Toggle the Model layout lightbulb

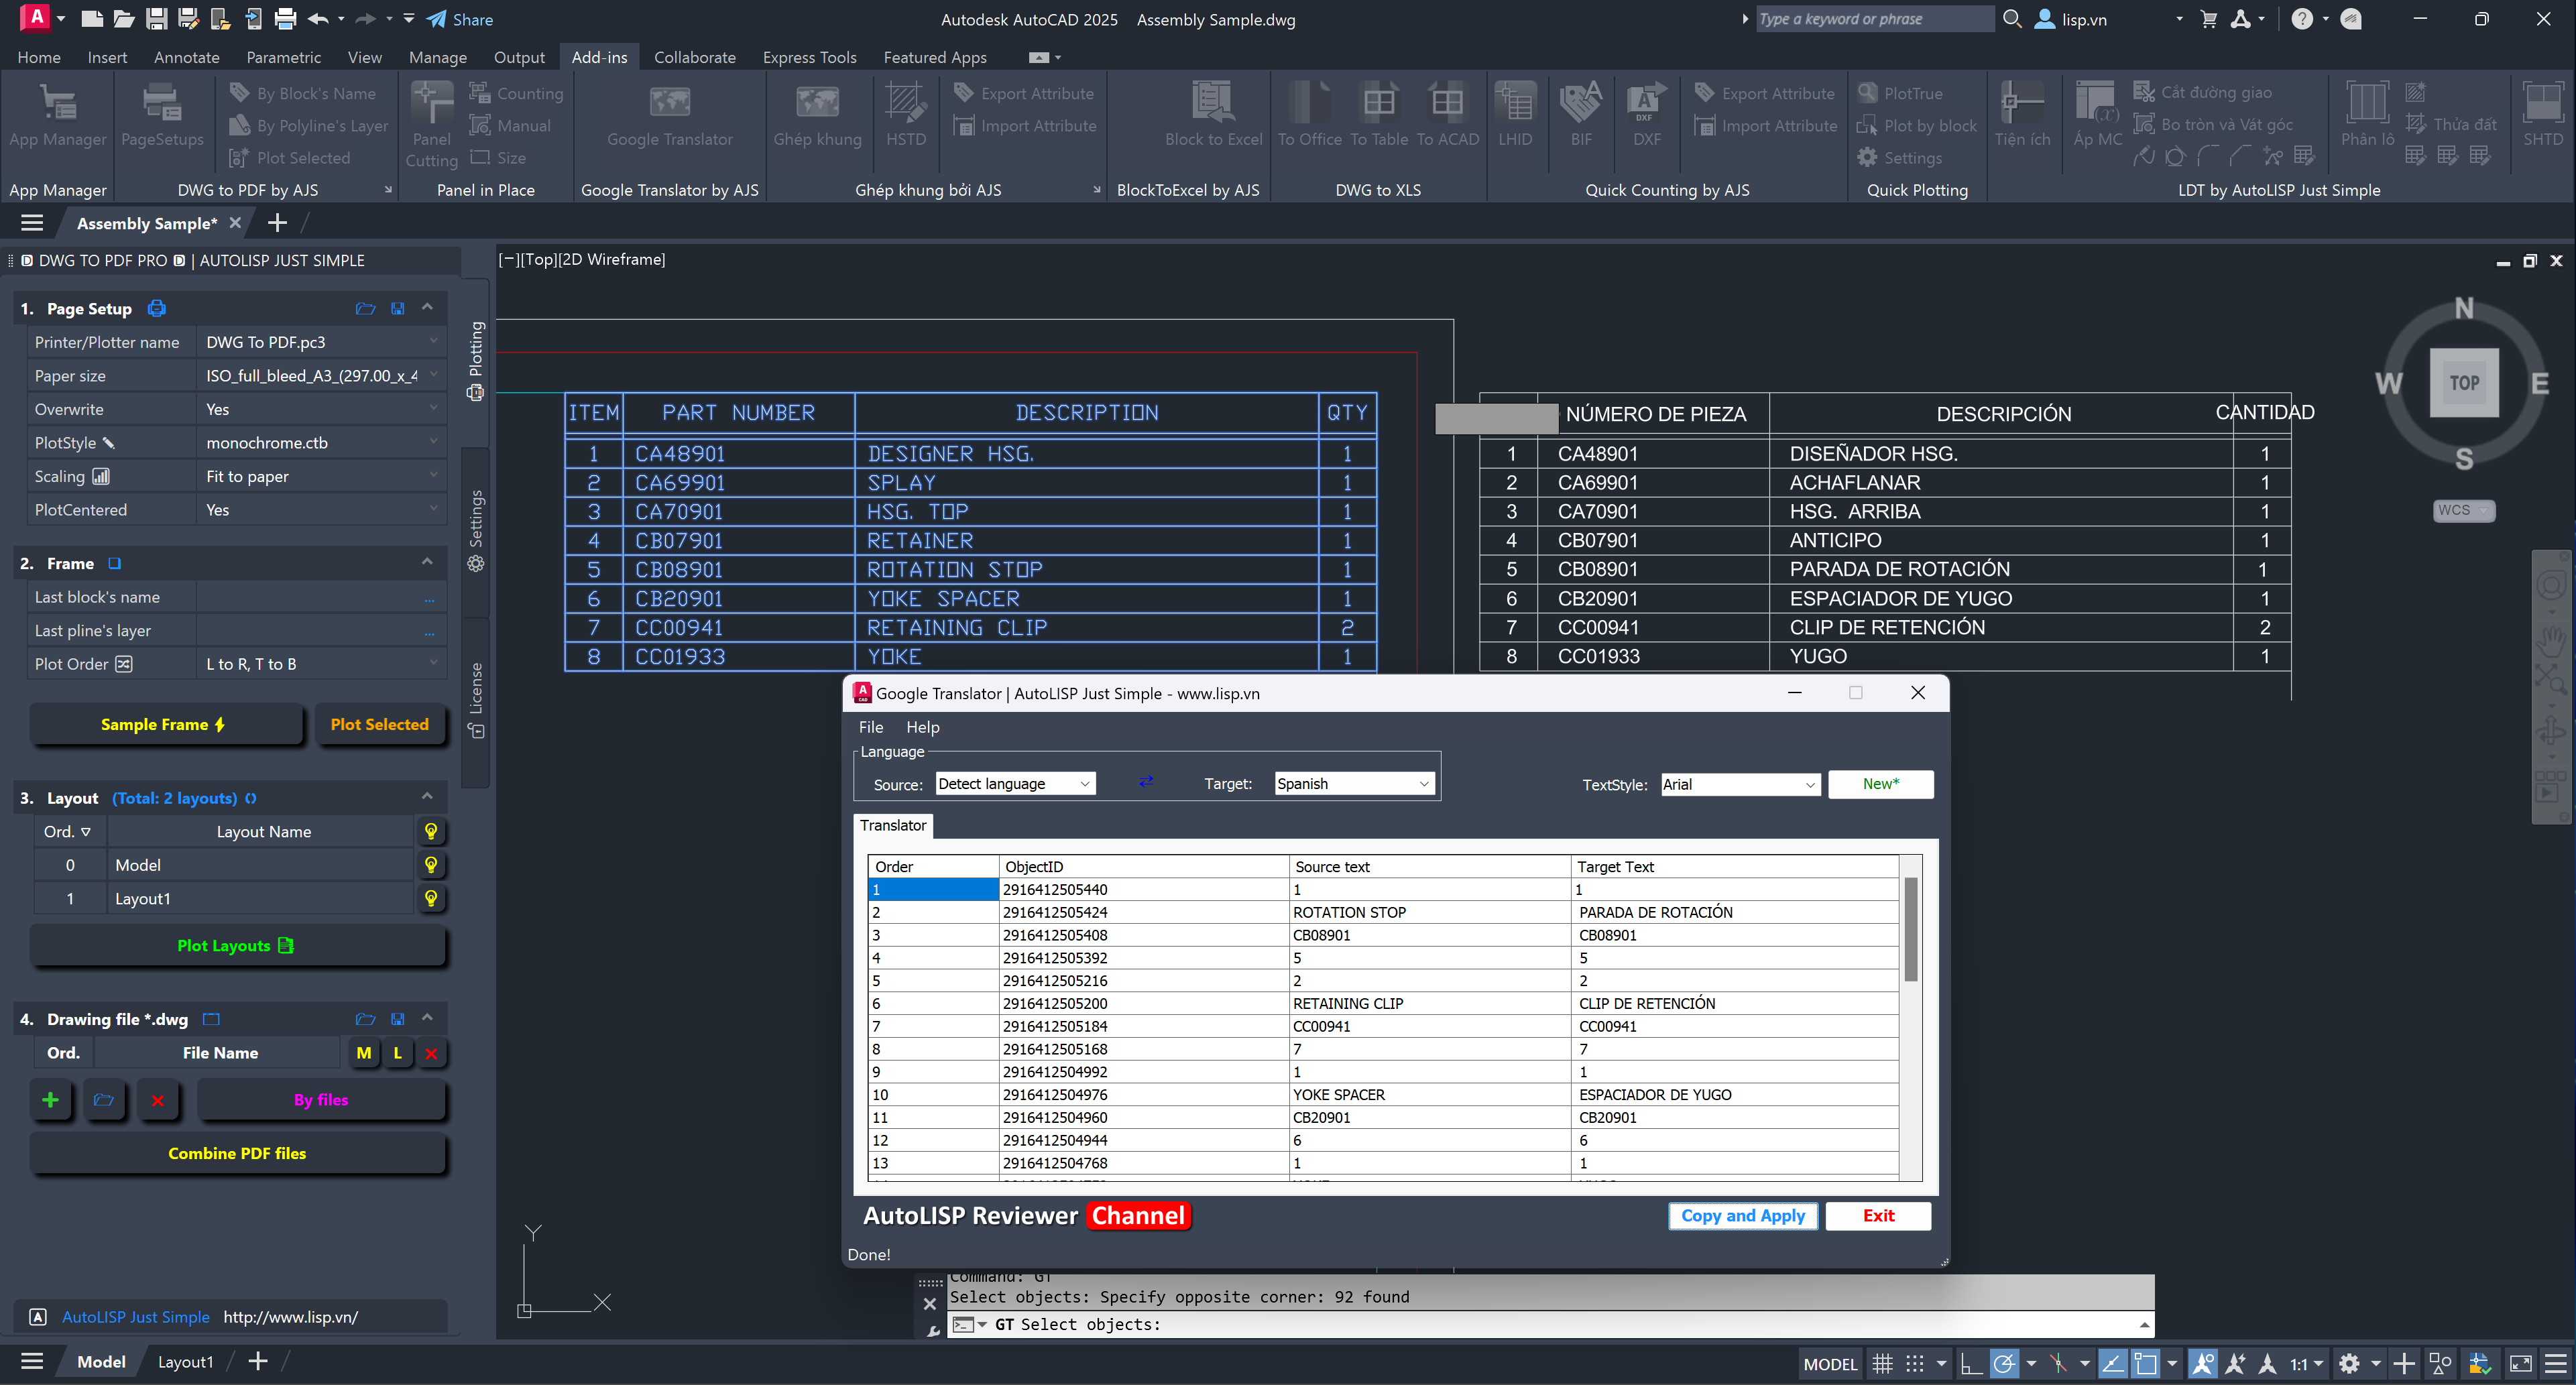(x=430, y=864)
